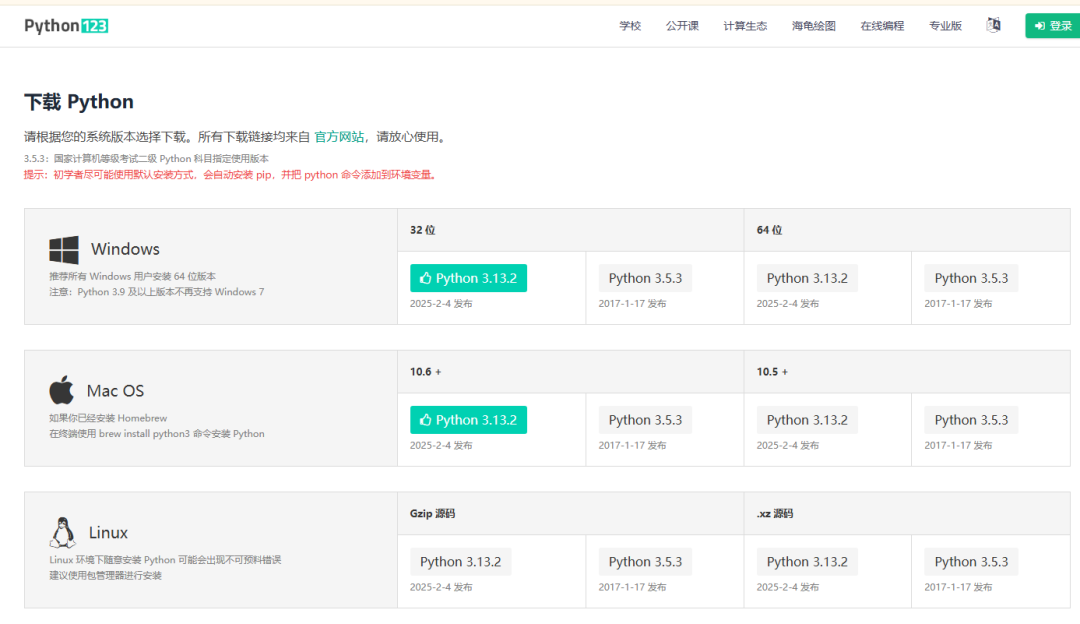Open the 计算生态 navigation item
The image size is (1080, 624).
tap(745, 26)
